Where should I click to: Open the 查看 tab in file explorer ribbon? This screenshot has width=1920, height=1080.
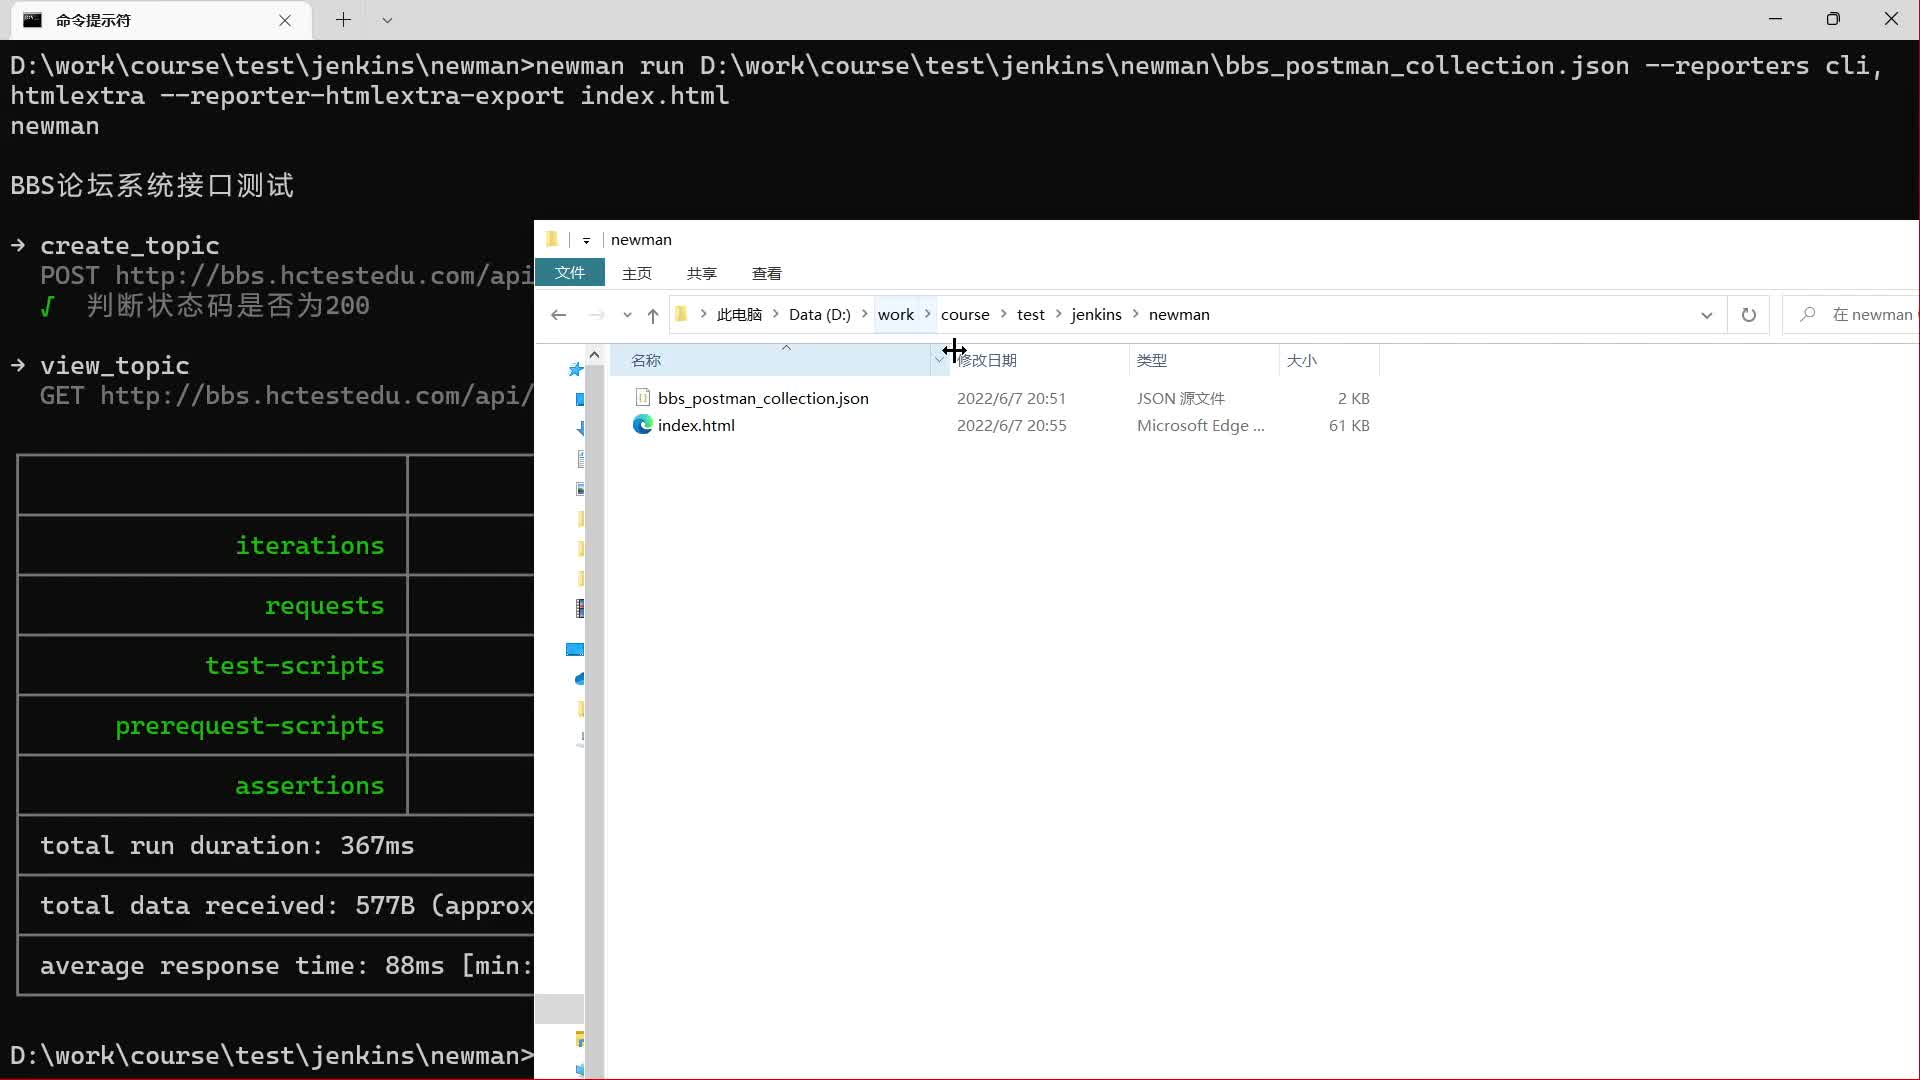767,273
